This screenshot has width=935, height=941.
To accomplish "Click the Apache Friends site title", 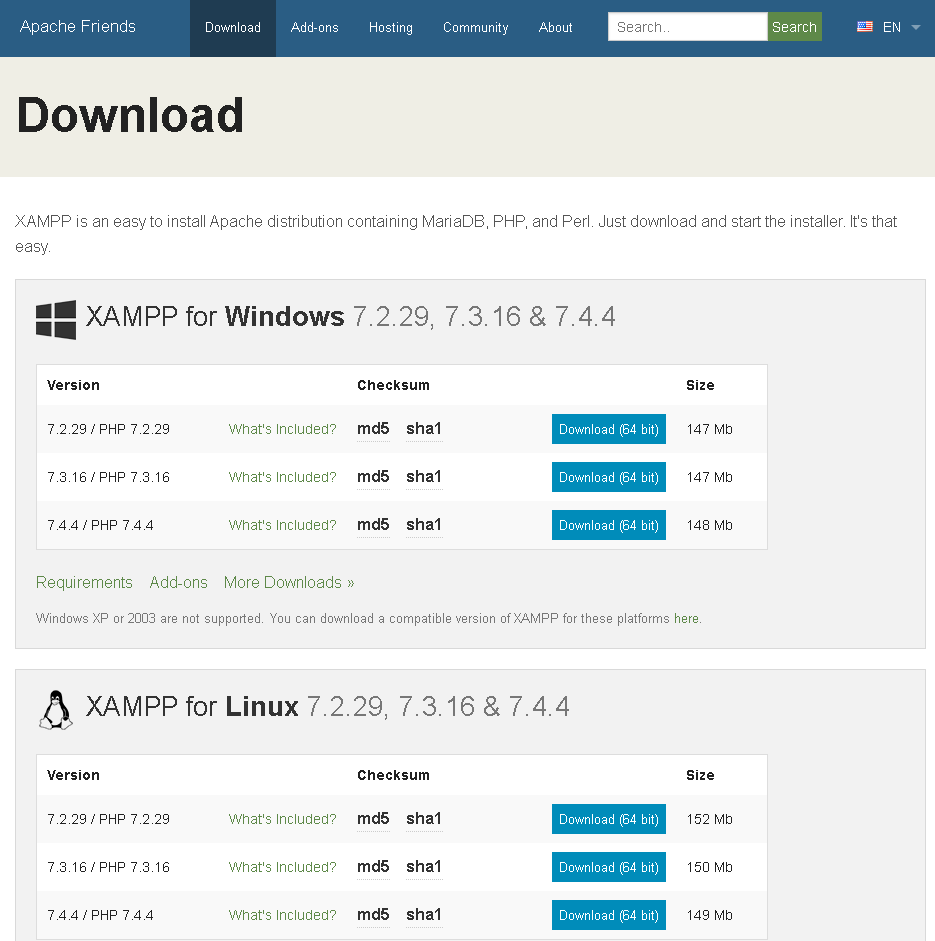I will click(x=77, y=26).
